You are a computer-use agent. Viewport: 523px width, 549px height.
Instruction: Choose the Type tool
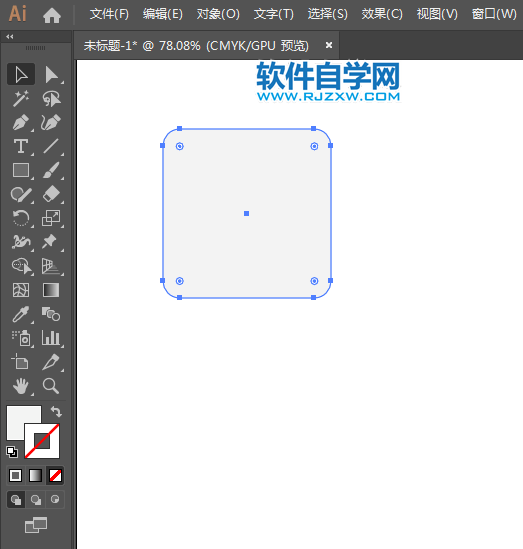[x=21, y=146]
